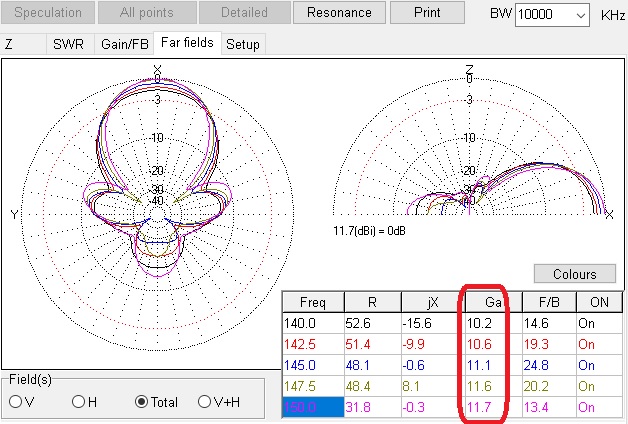Select the 140.0 frequency row

(312, 323)
